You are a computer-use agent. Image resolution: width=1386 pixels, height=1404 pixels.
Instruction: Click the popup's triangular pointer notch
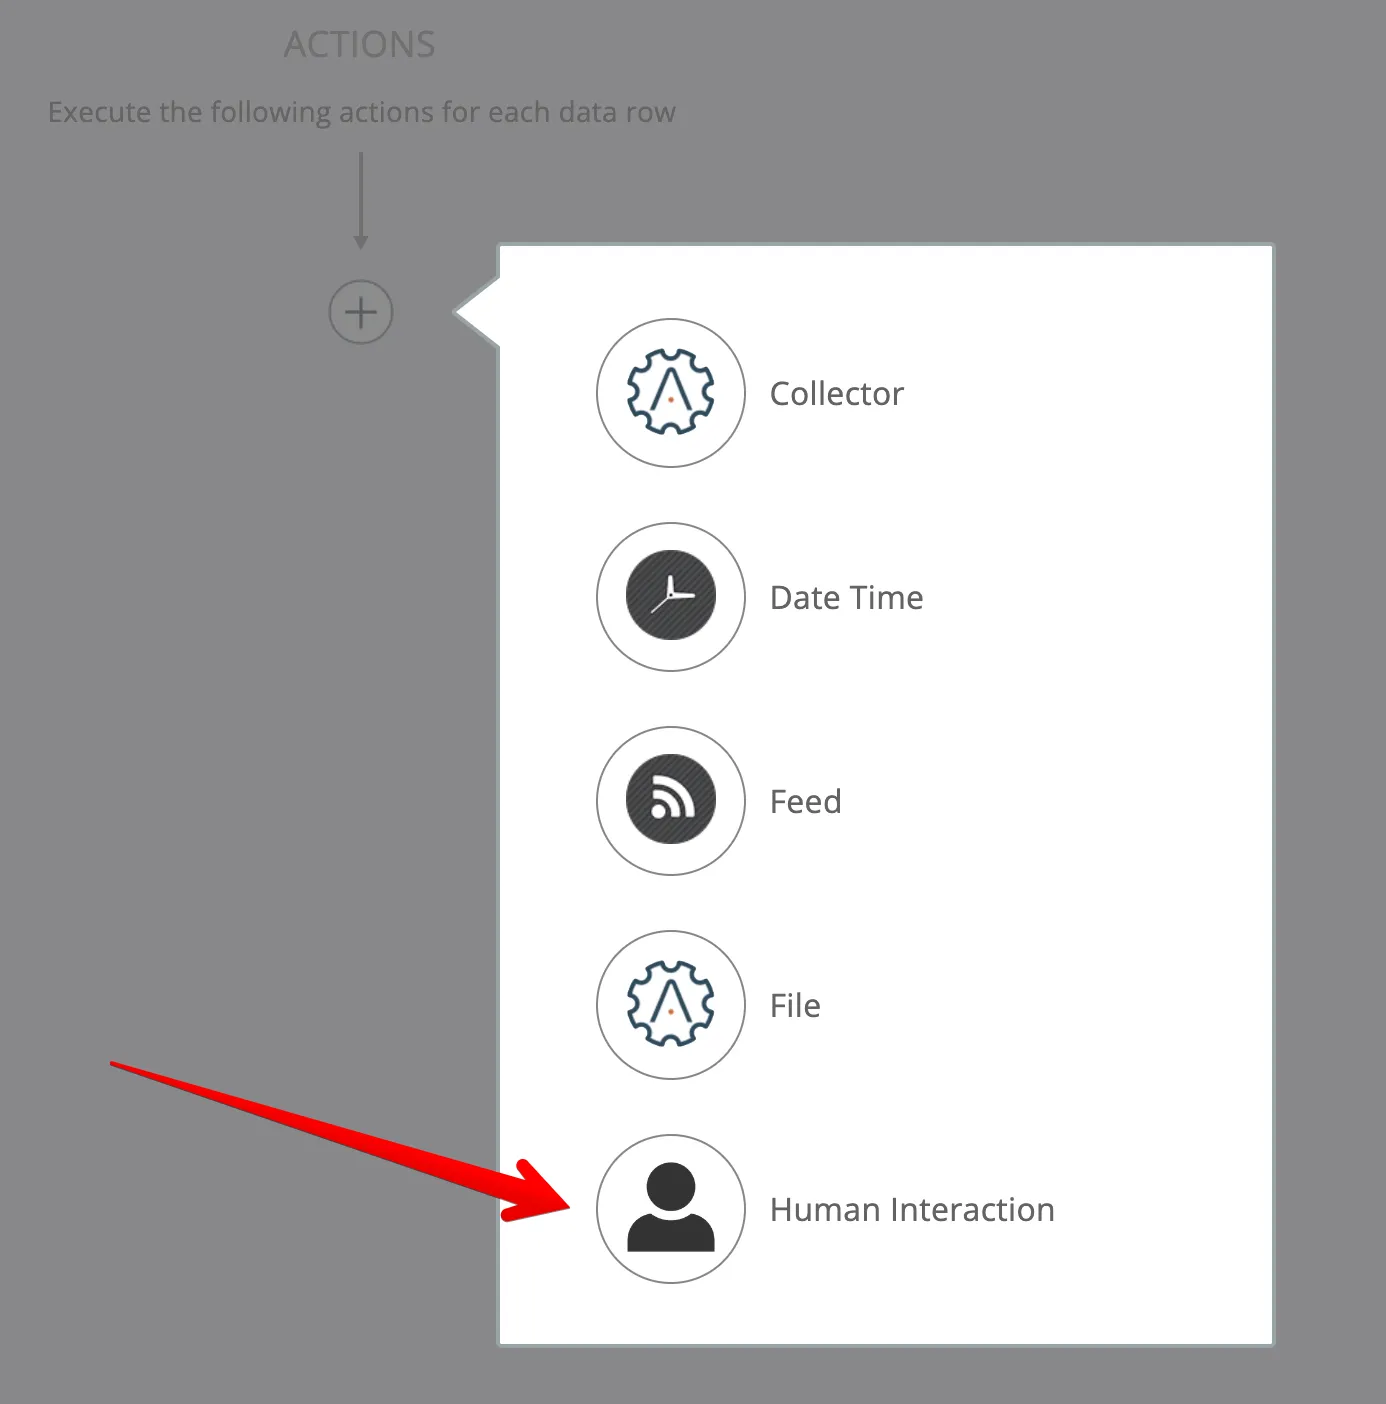click(x=477, y=313)
